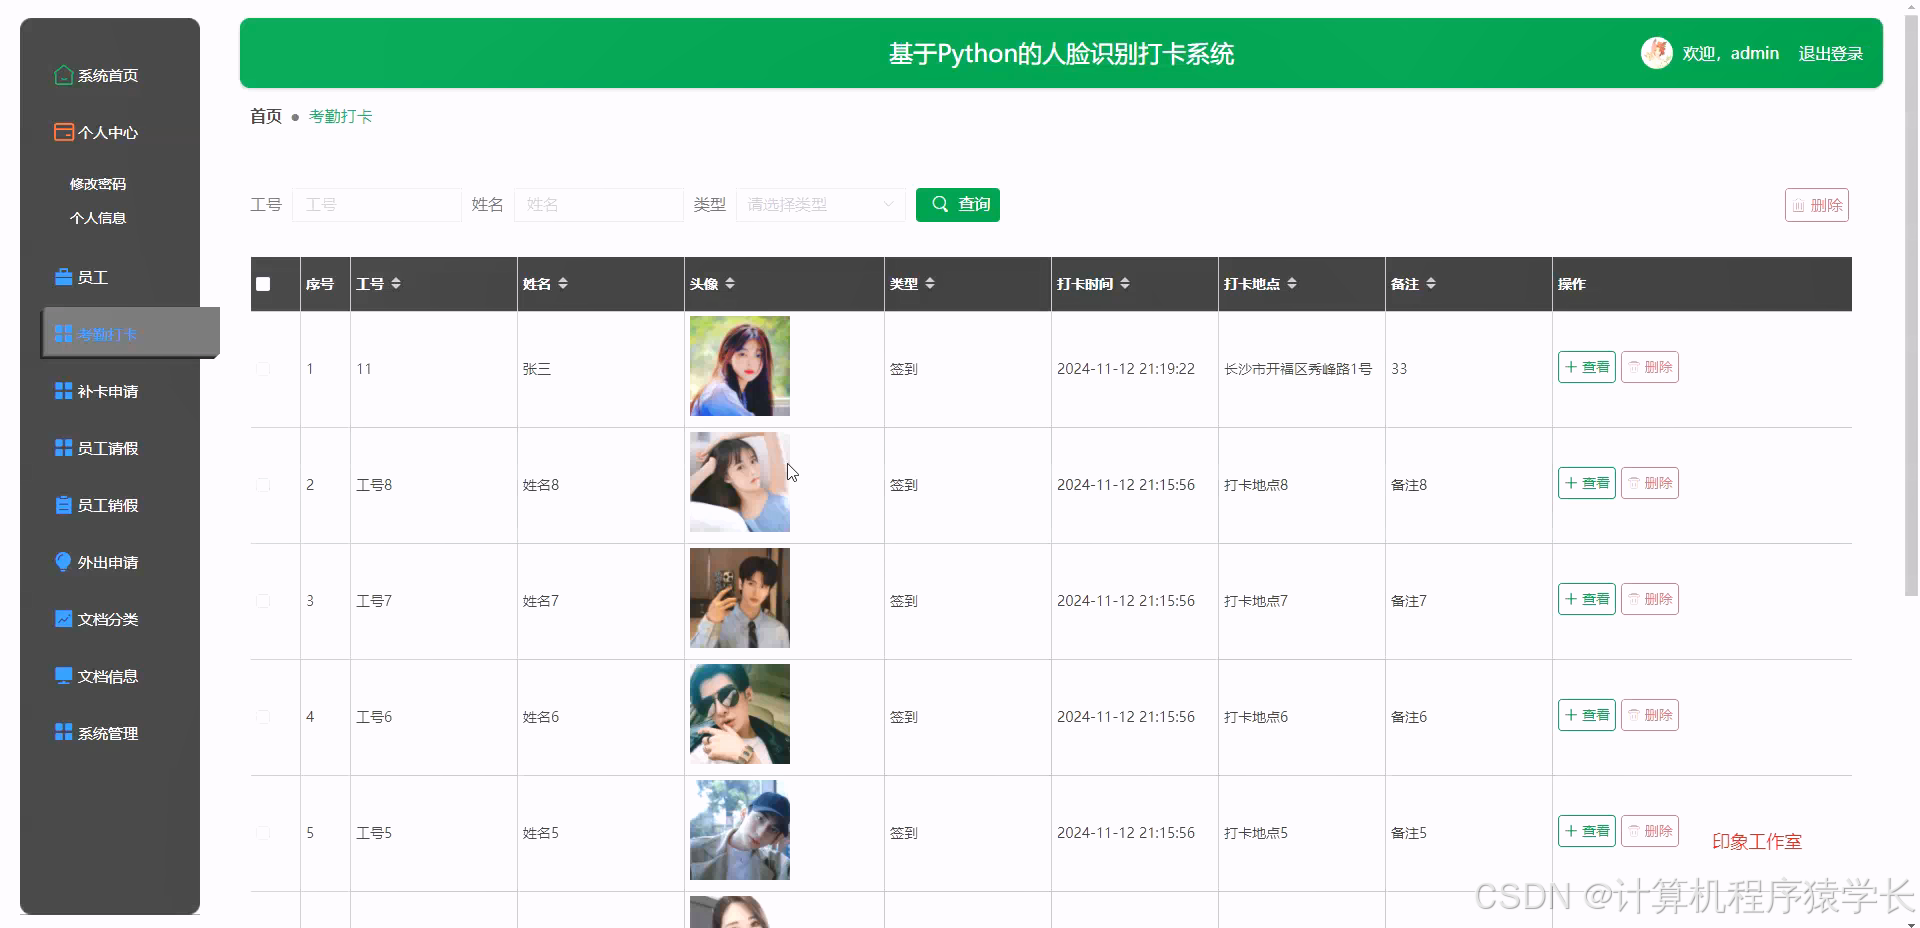Click 首页 breadcrumb link
The width and height of the screenshot is (1920, 928).
[266, 116]
